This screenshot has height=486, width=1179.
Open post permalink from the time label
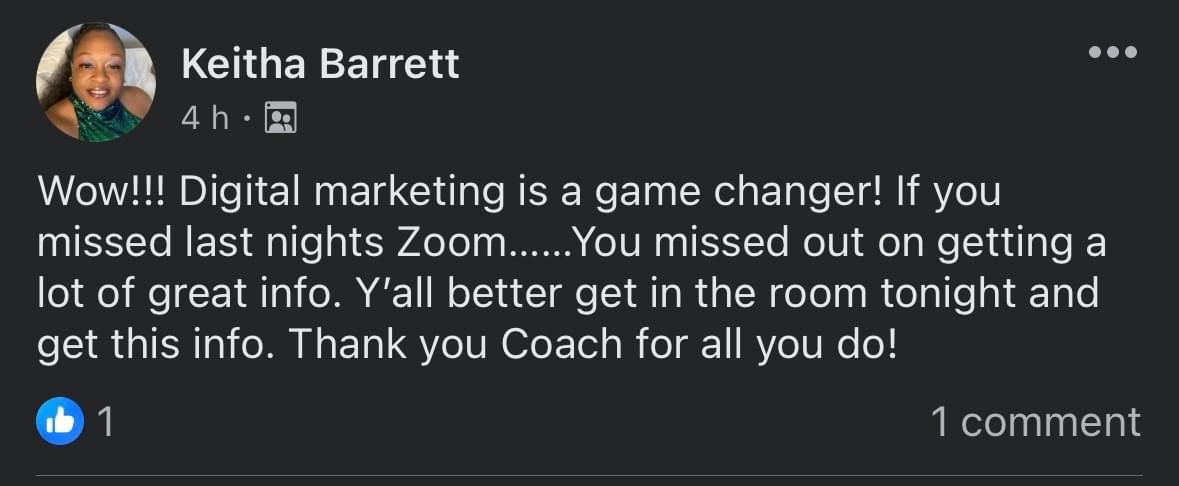(x=204, y=120)
